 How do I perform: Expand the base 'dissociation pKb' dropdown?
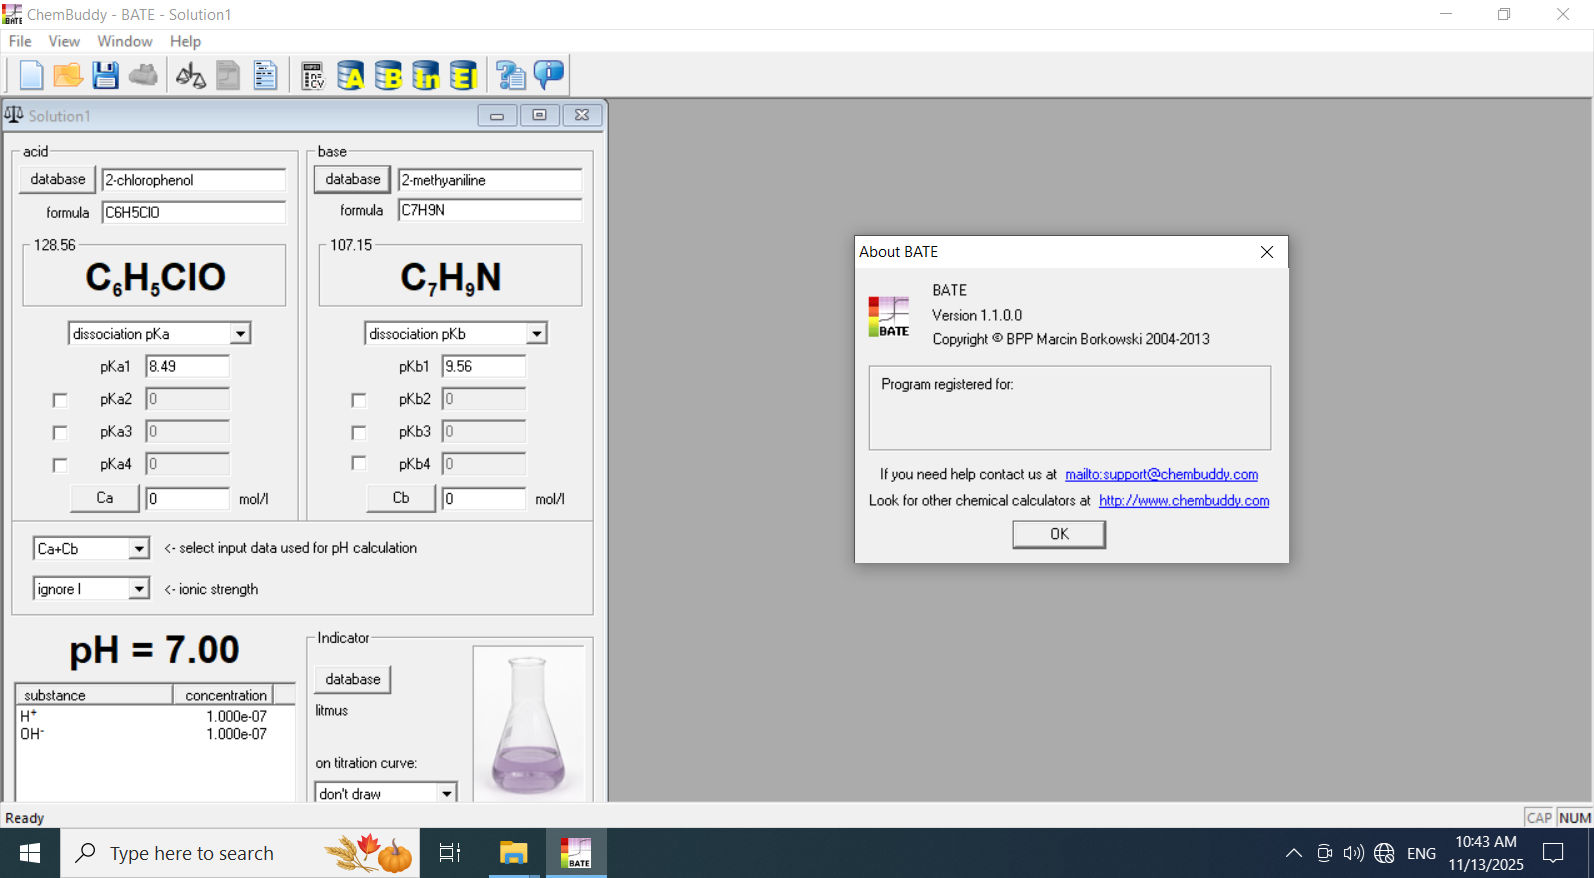(537, 334)
